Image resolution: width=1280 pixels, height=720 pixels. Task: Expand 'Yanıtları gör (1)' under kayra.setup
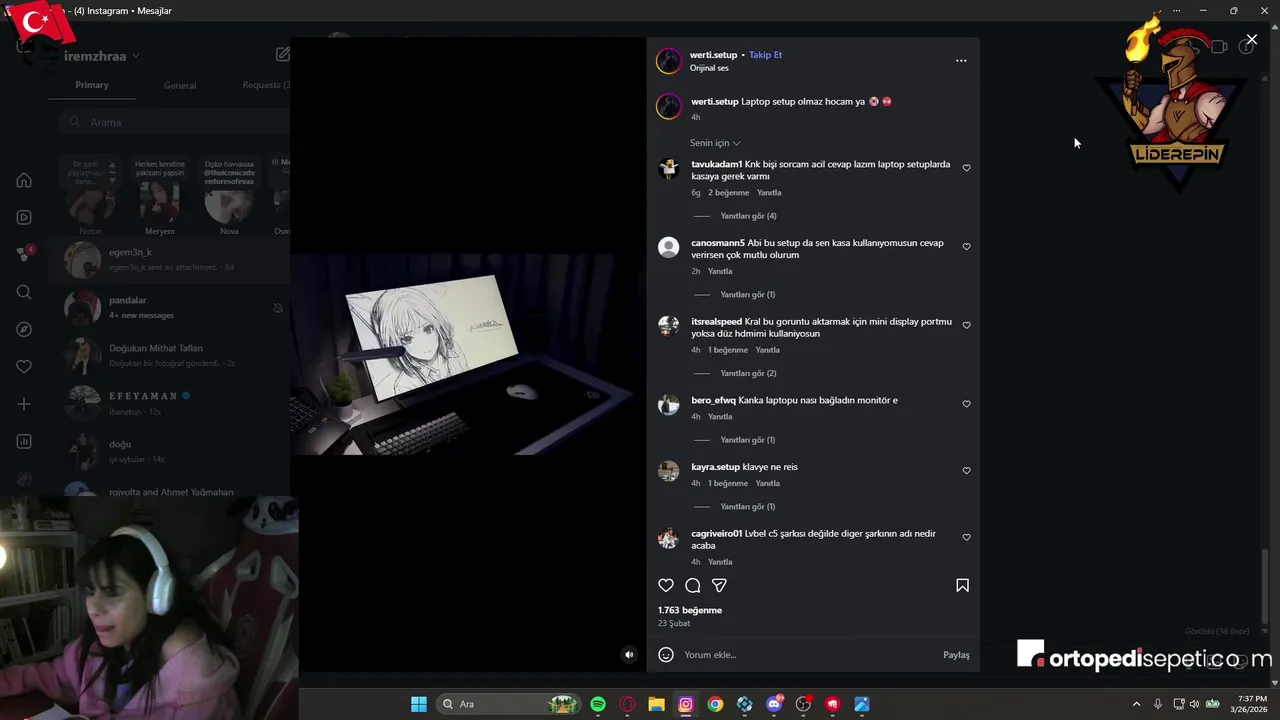[x=748, y=507]
